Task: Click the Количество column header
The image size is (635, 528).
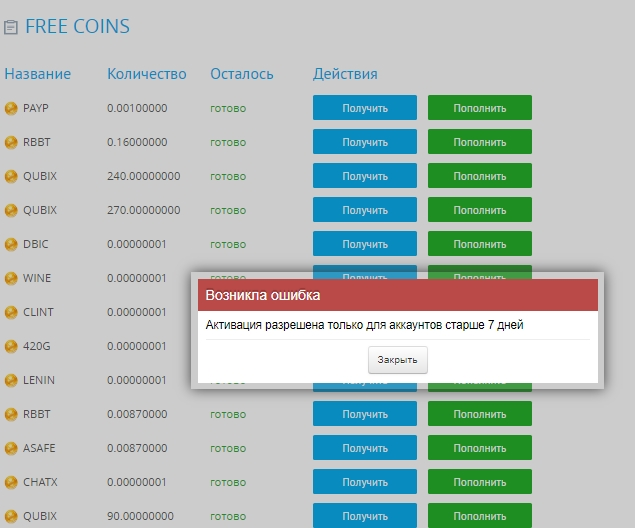Action: (x=147, y=74)
